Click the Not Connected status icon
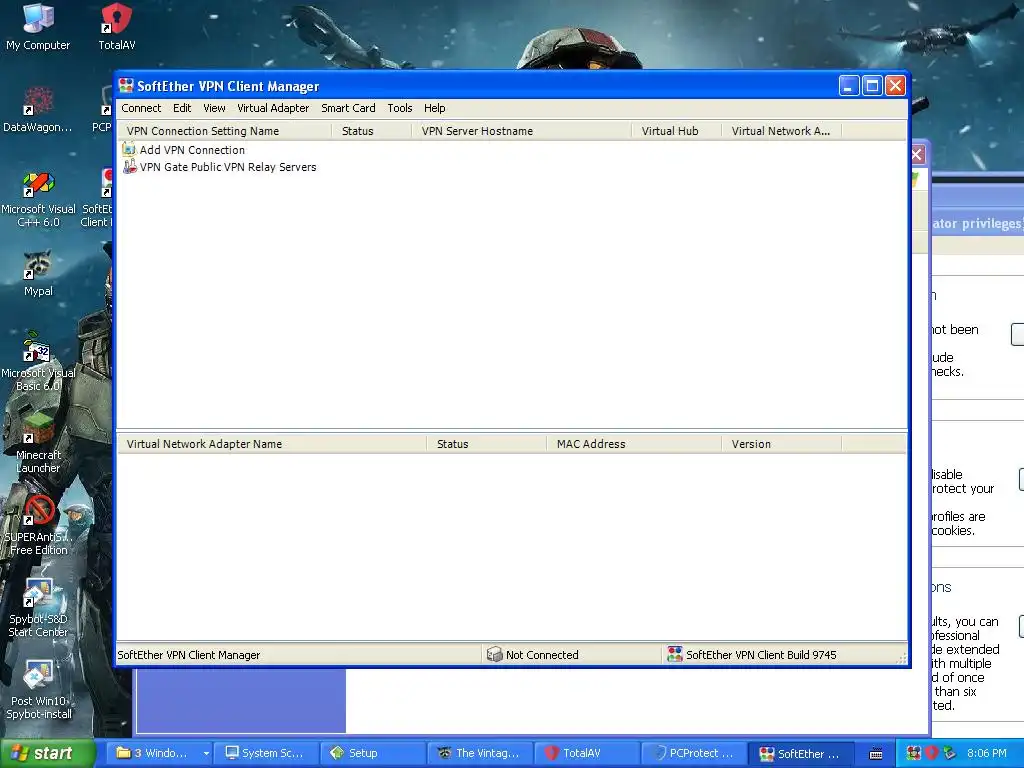Screen dimensions: 1024x768 pyautogui.click(x=494, y=654)
